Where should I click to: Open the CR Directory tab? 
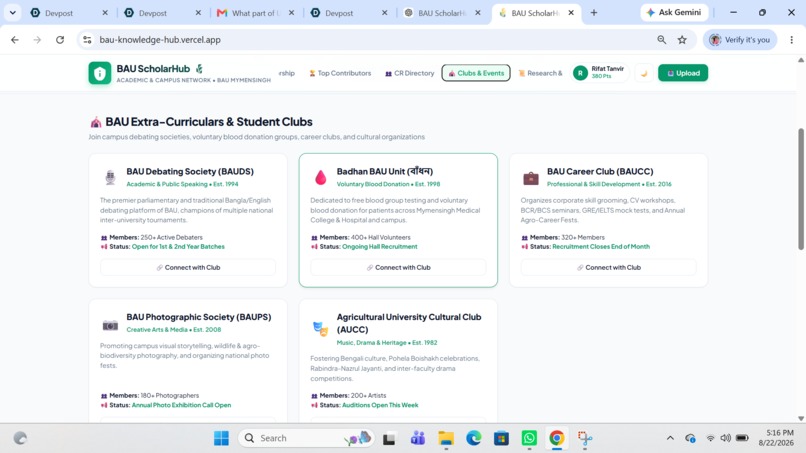click(410, 73)
